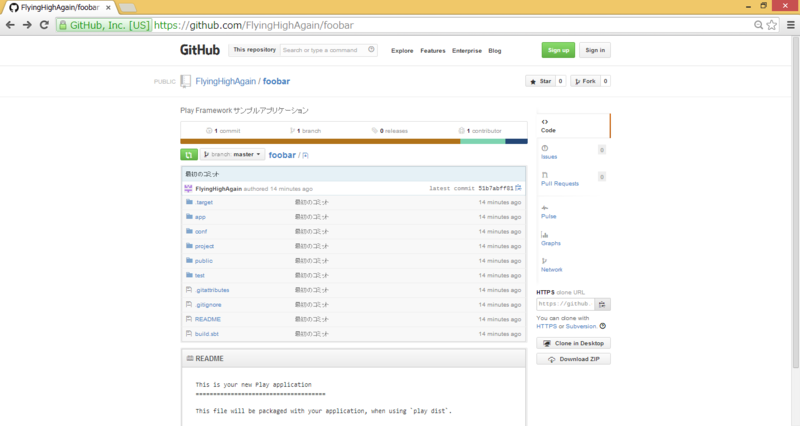Click the Graphs icon in the sidebar
Viewport: 800px width, 426px height.
[x=544, y=235]
